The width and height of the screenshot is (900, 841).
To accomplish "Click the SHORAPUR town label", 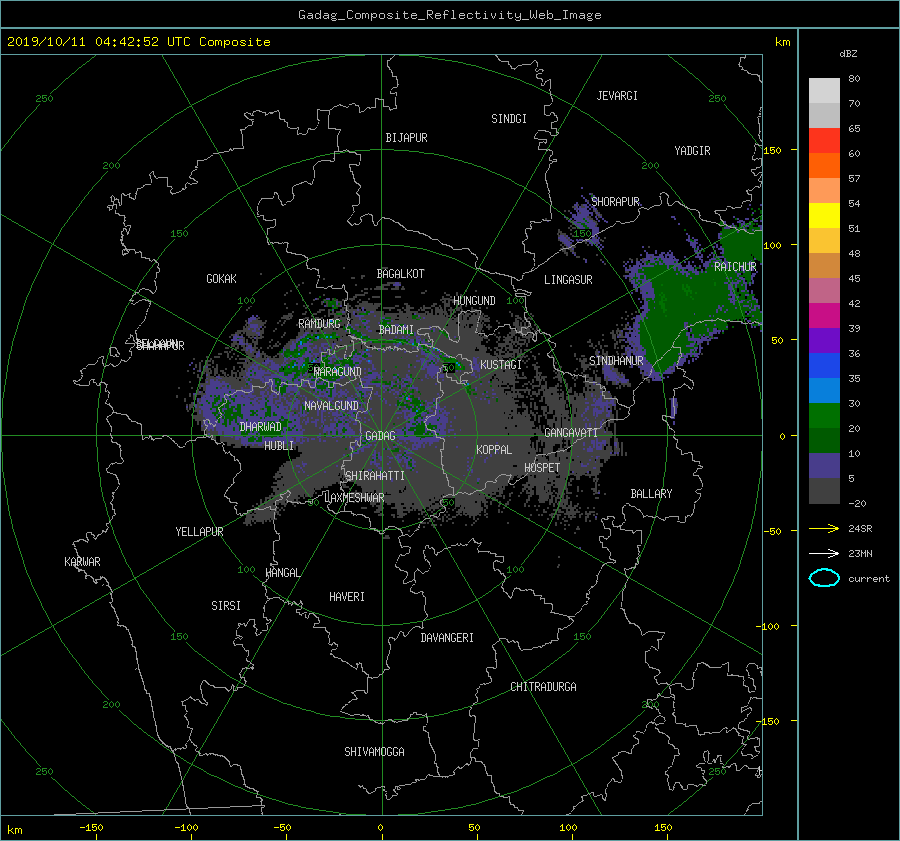I will 615,201.
